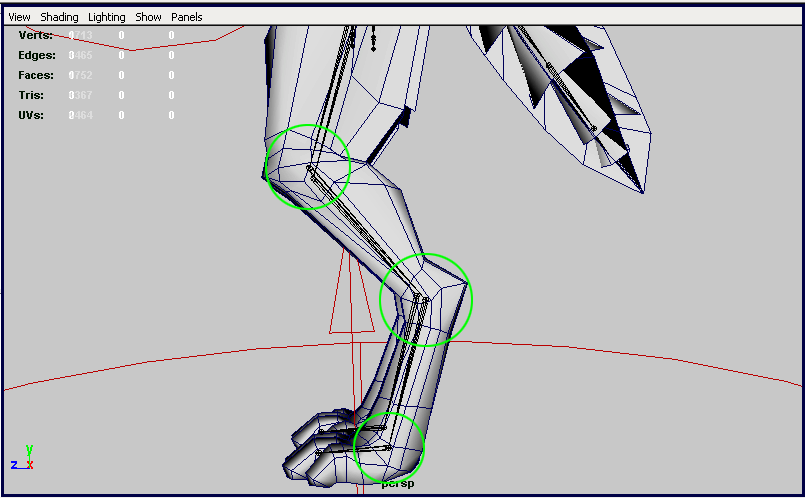Click the XYZ axis orientation gizmo
The width and height of the screenshot is (805, 498).
click(x=24, y=458)
